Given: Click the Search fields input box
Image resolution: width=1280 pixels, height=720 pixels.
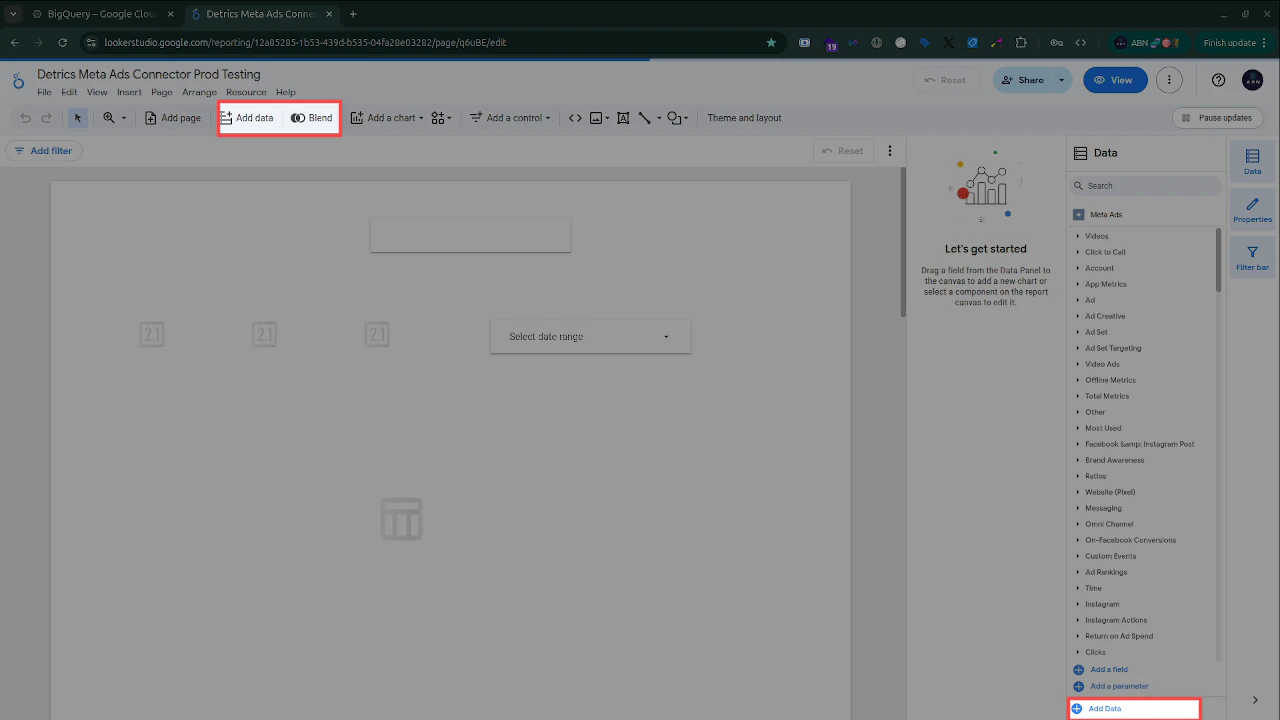Looking at the screenshot, I should tap(1144, 185).
